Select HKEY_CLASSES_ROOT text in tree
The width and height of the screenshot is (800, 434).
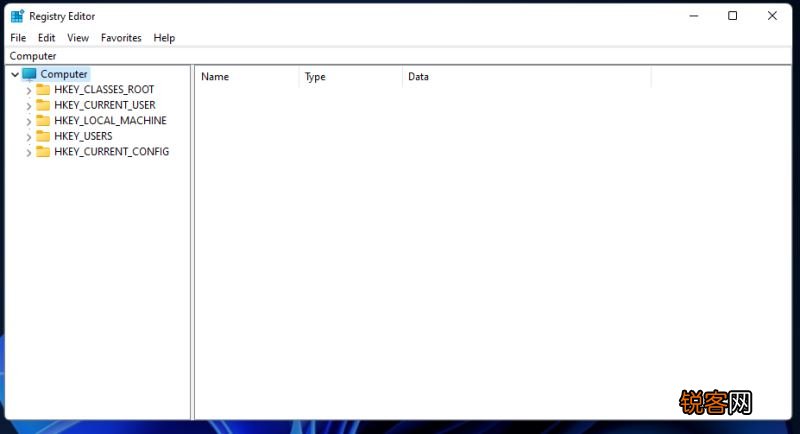point(104,90)
